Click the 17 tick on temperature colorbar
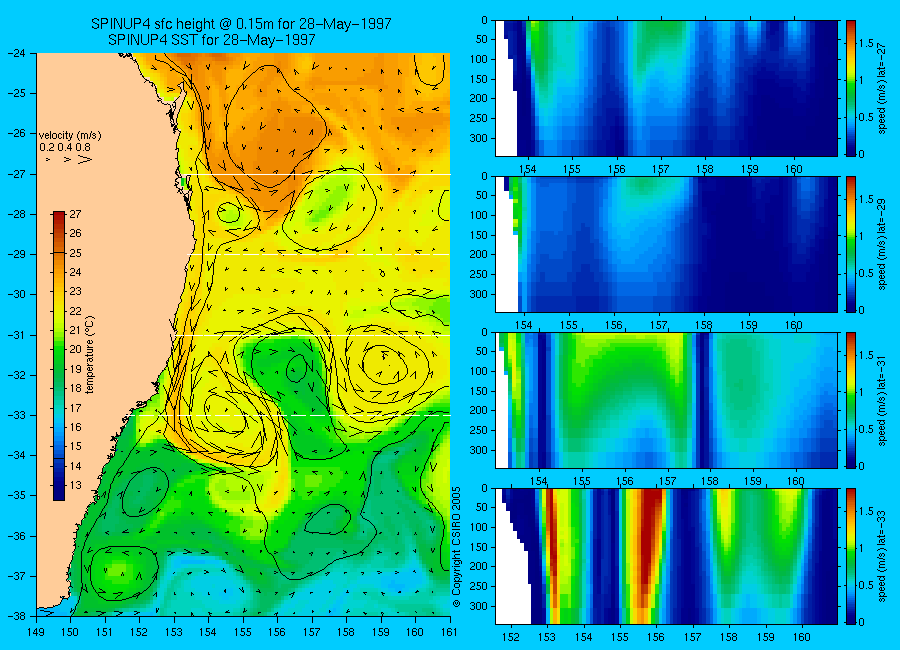This screenshot has width=900, height=650. pos(76,408)
